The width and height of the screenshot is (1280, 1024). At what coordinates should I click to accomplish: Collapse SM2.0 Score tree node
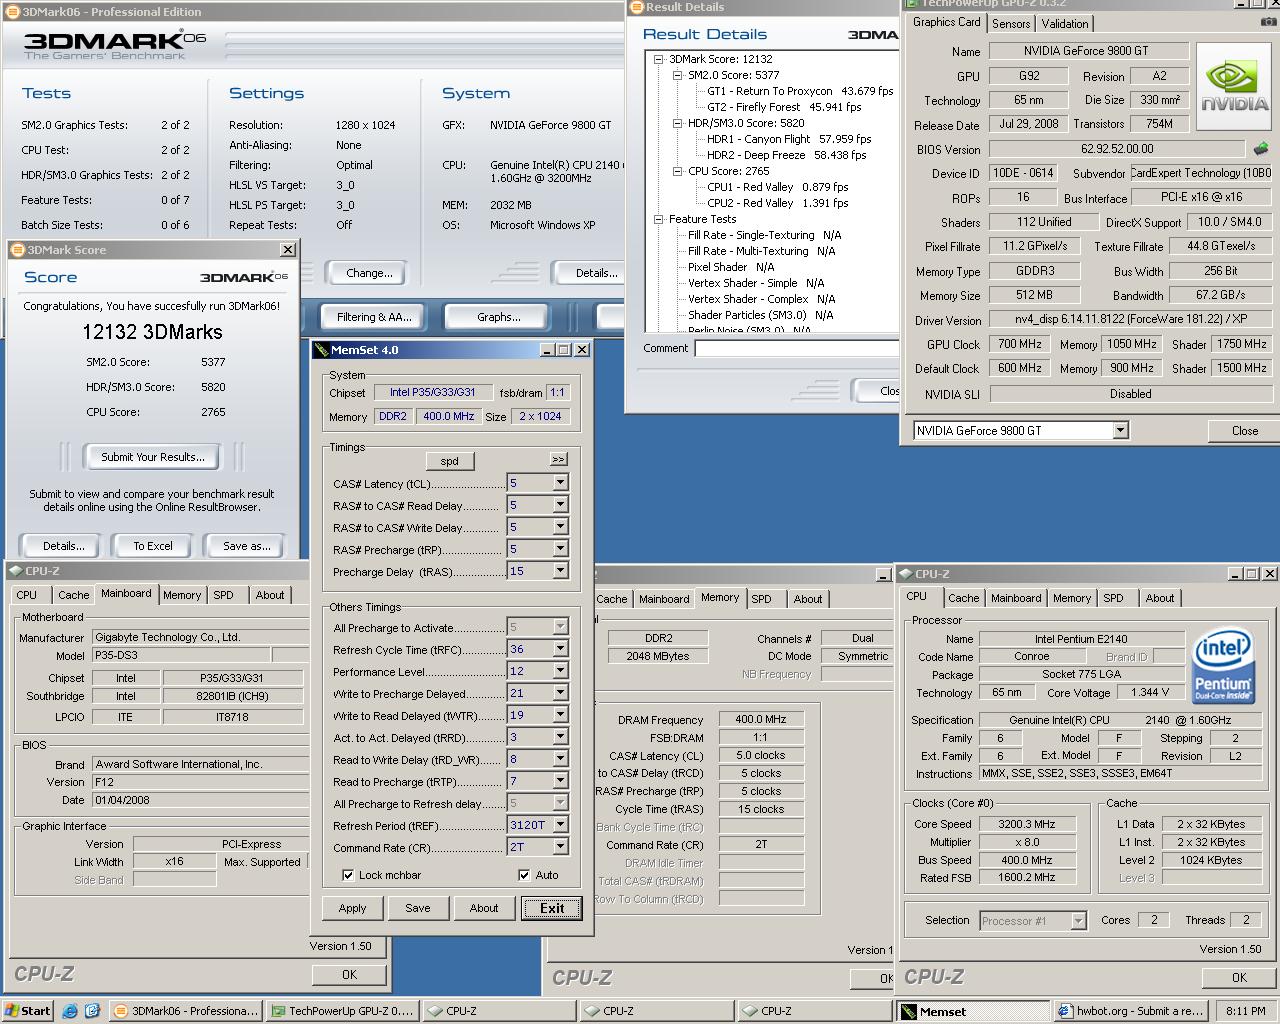click(678, 75)
